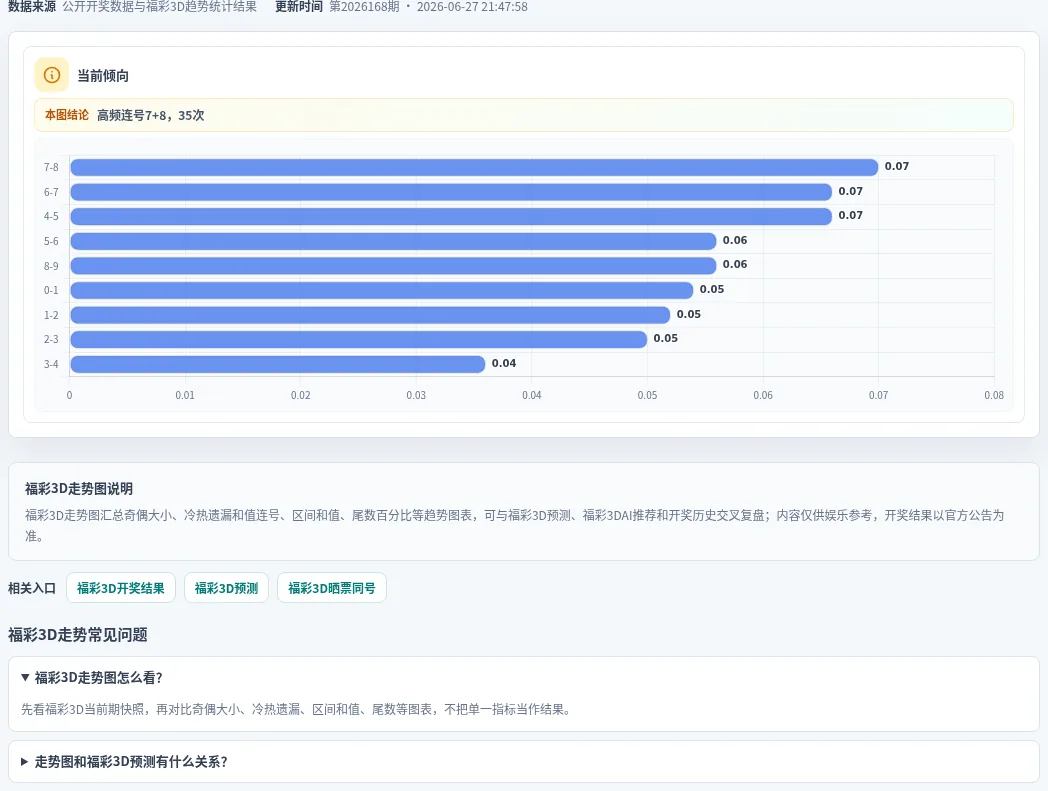Click the 0.04 value label of bar 3-4
This screenshot has width=1048, height=791.
(x=504, y=363)
